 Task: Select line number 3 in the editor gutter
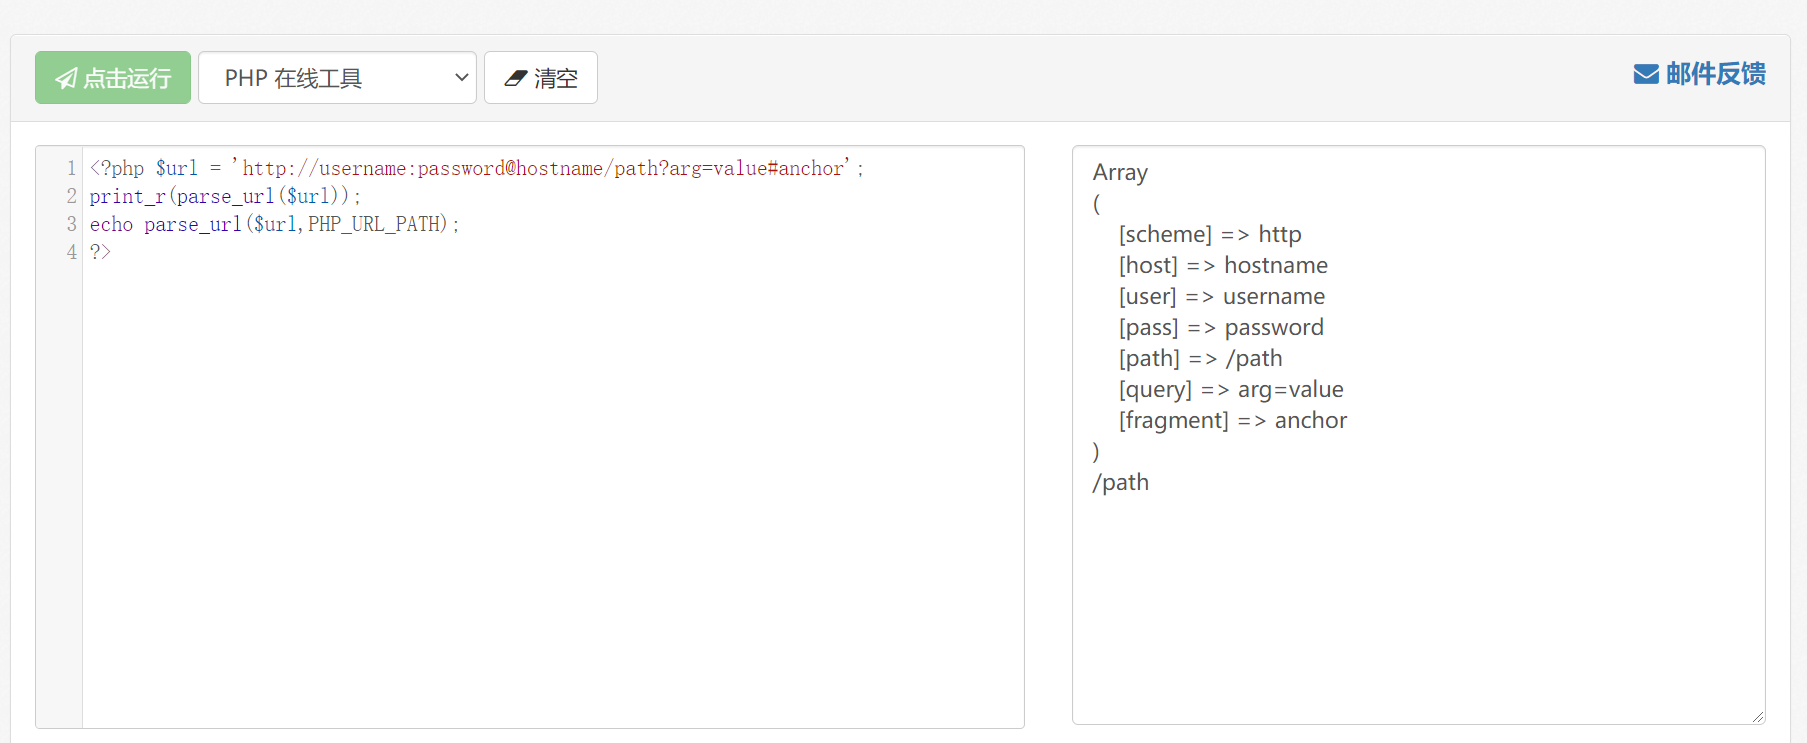71,224
